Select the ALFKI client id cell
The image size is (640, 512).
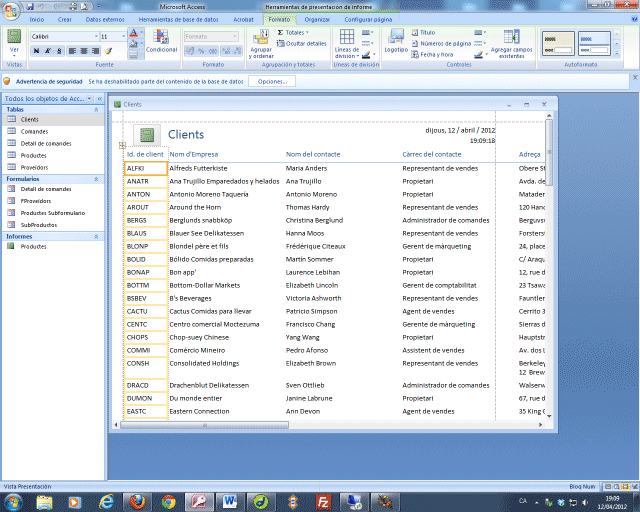tap(146, 168)
